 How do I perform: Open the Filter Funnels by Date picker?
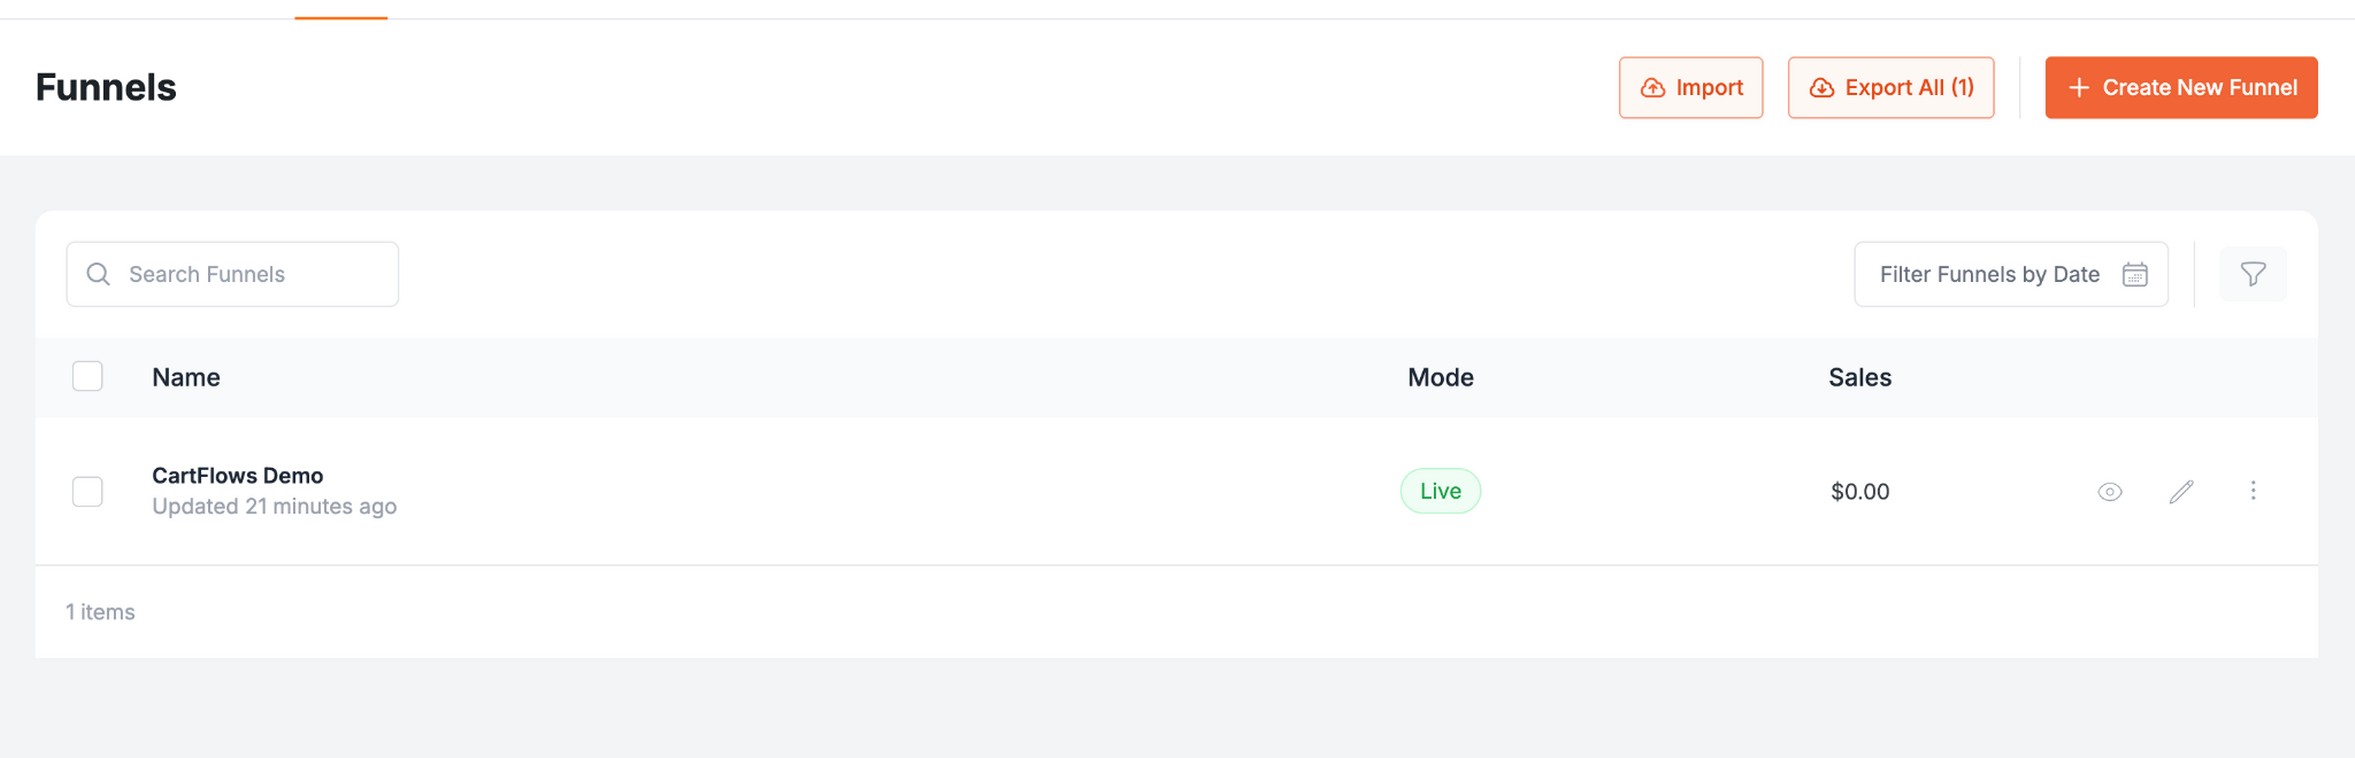pyautogui.click(x=2010, y=274)
